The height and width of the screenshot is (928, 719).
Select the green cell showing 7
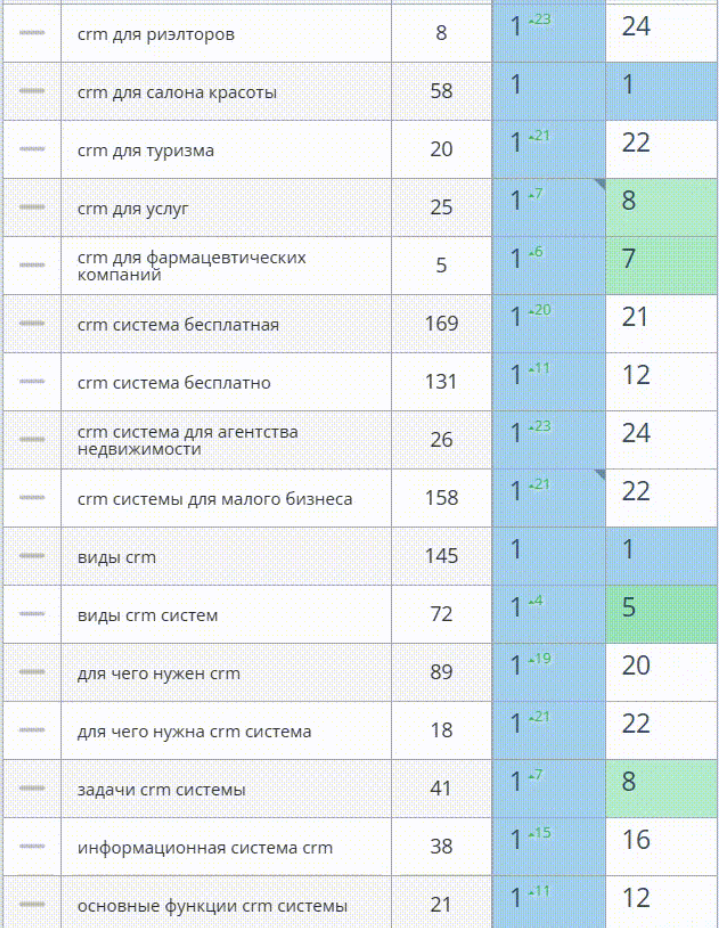[x=661, y=265]
